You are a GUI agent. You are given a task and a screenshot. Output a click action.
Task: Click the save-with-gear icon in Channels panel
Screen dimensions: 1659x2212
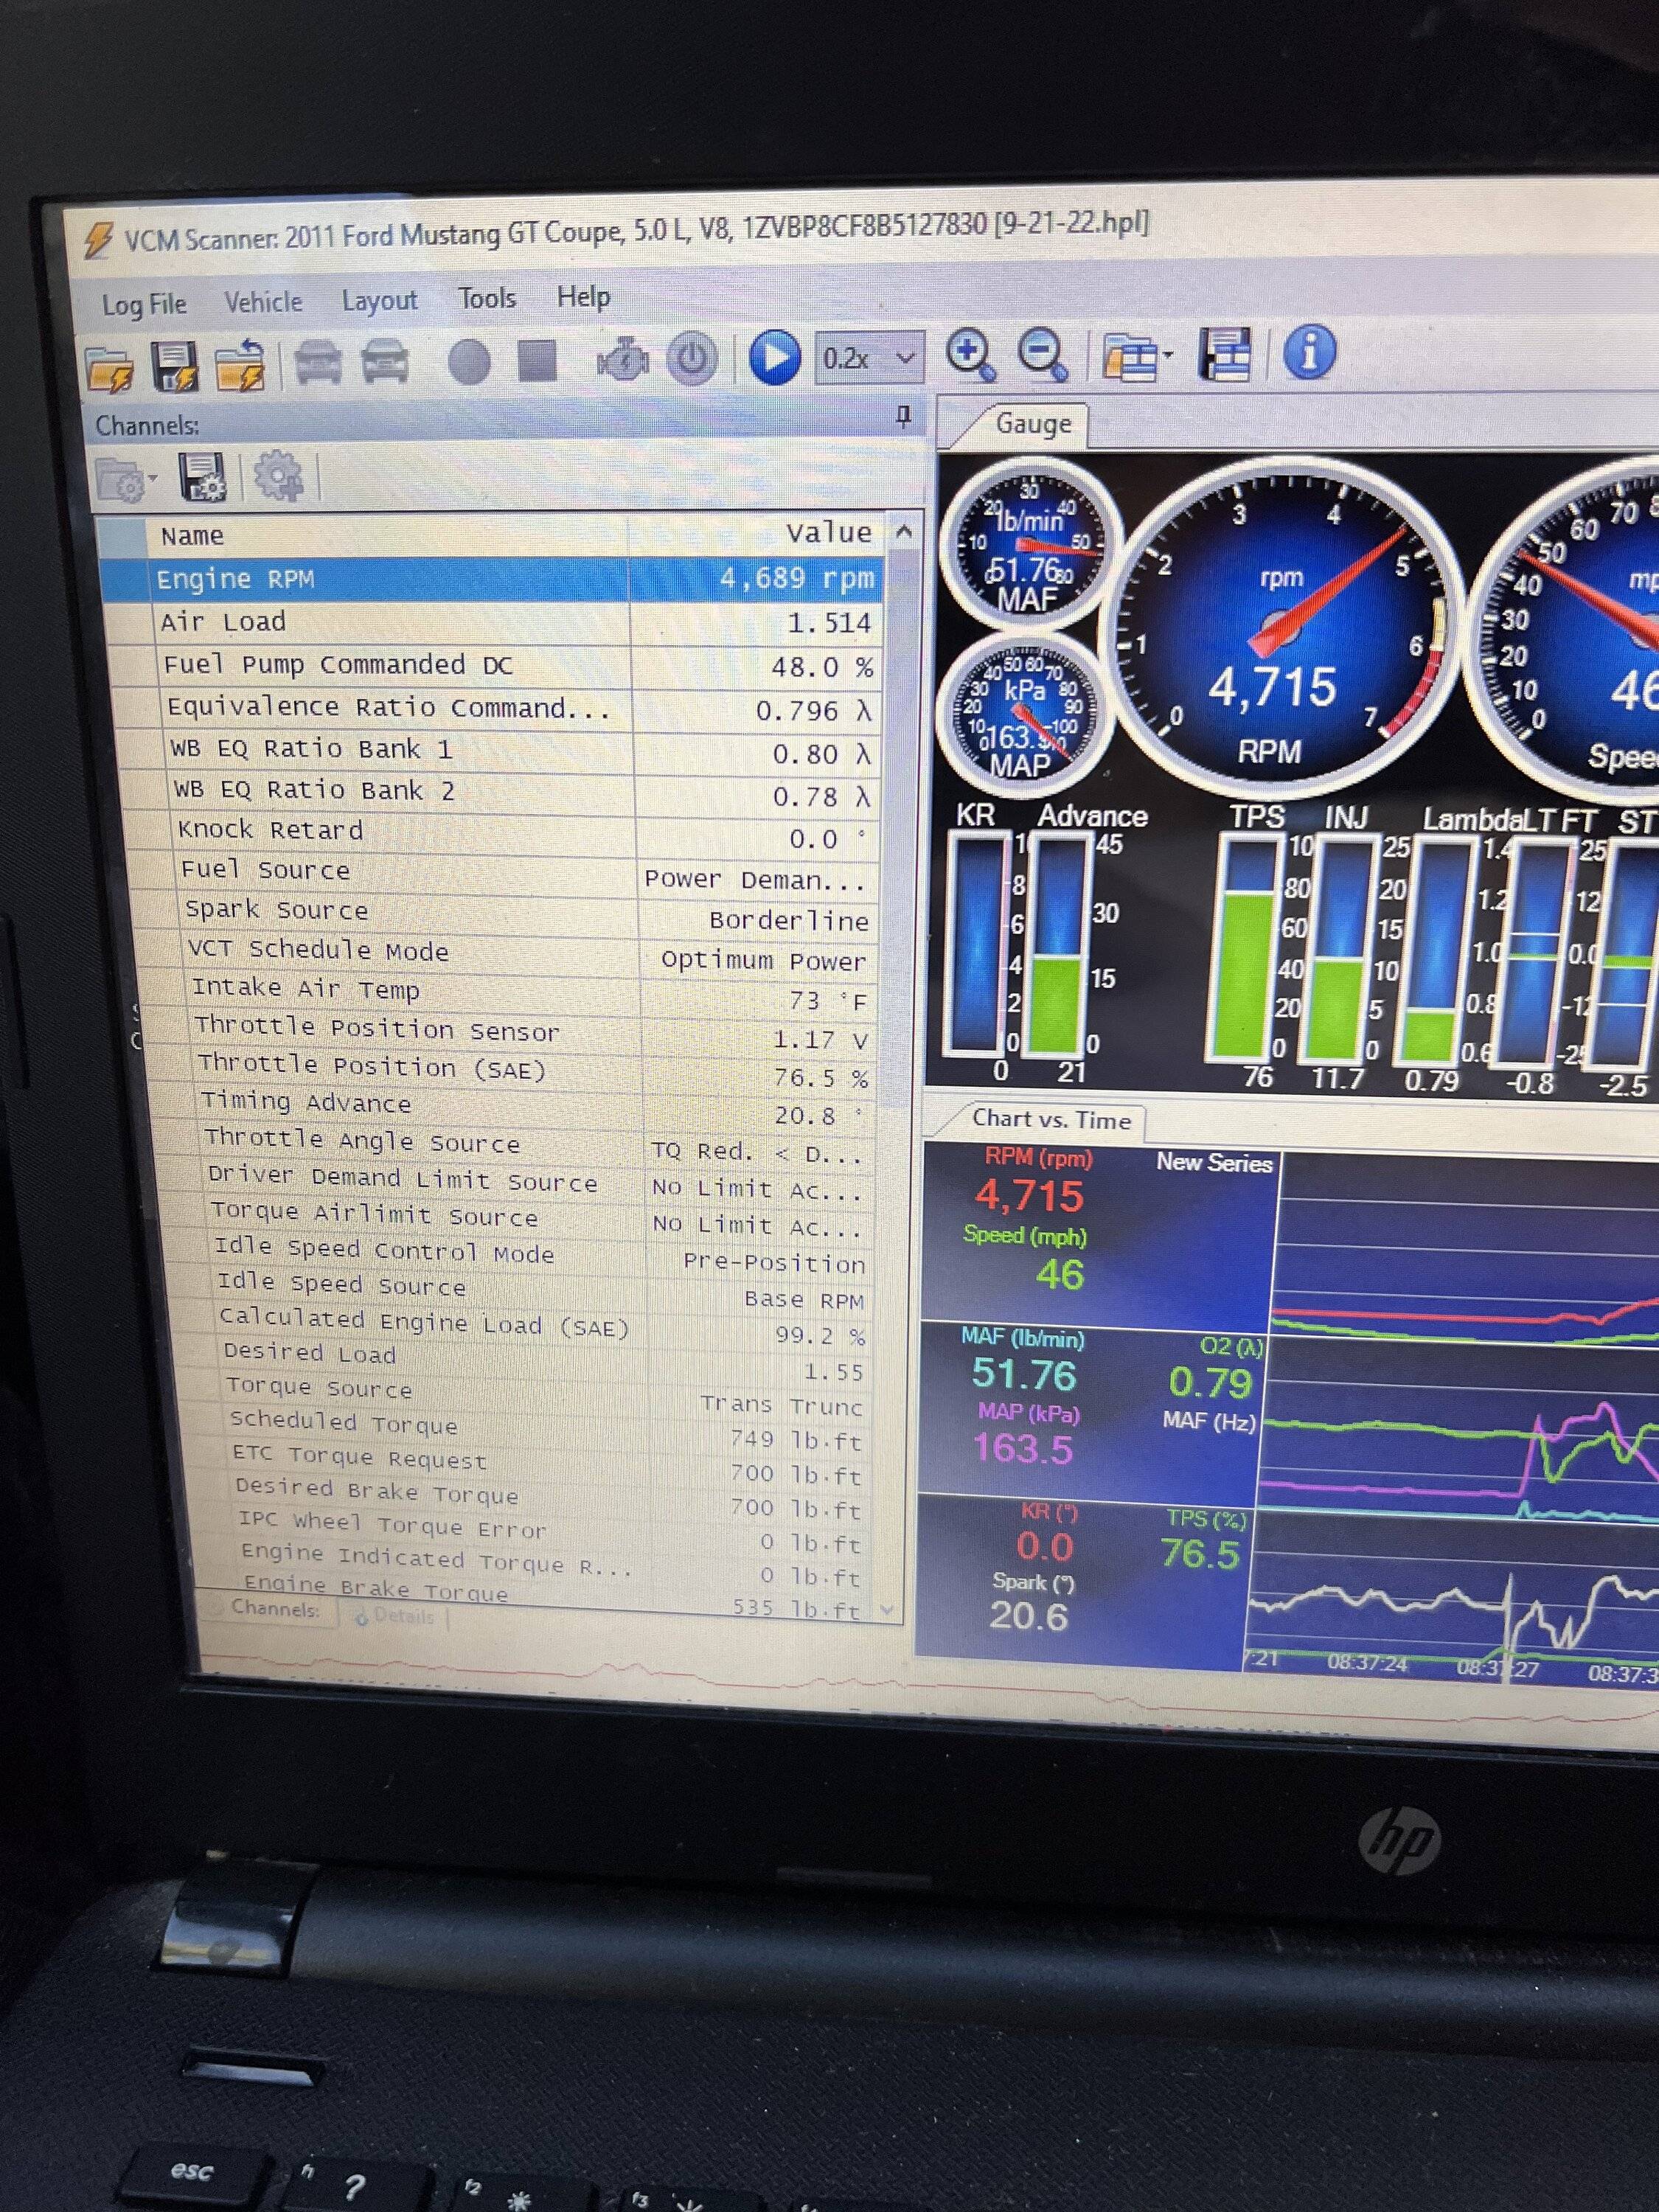[x=203, y=477]
